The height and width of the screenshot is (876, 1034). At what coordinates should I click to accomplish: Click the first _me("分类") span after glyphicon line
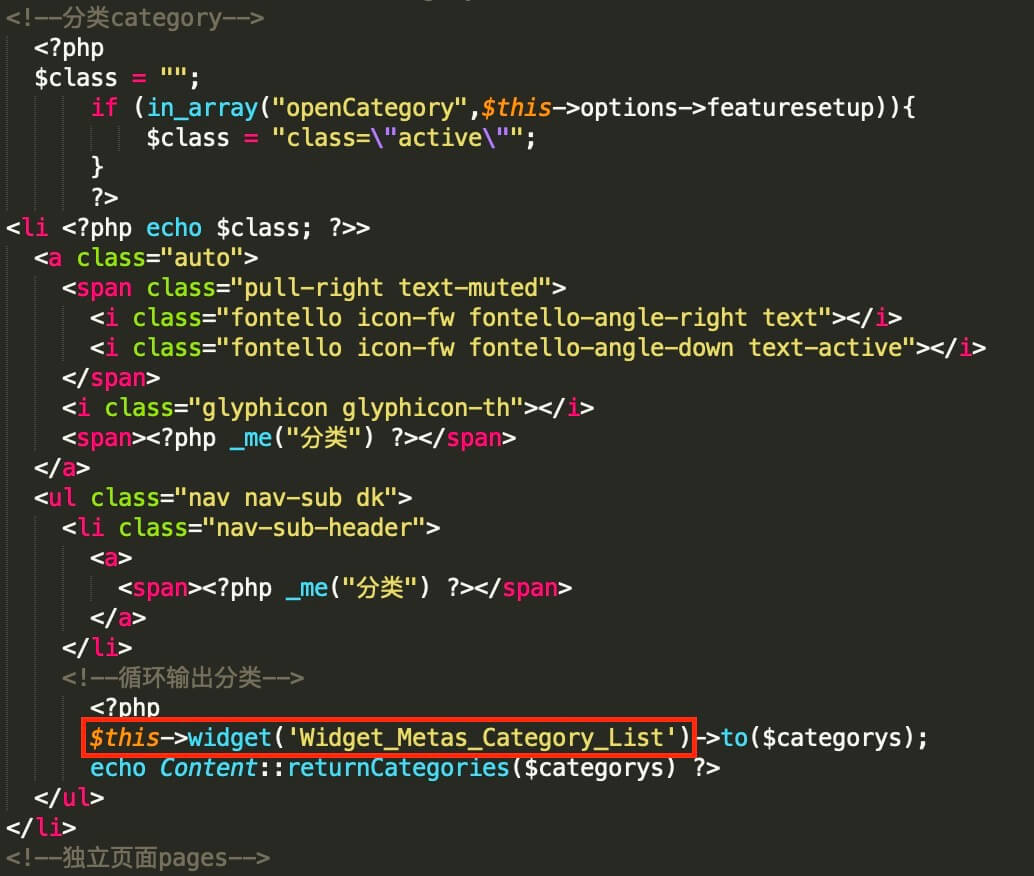coord(289,438)
